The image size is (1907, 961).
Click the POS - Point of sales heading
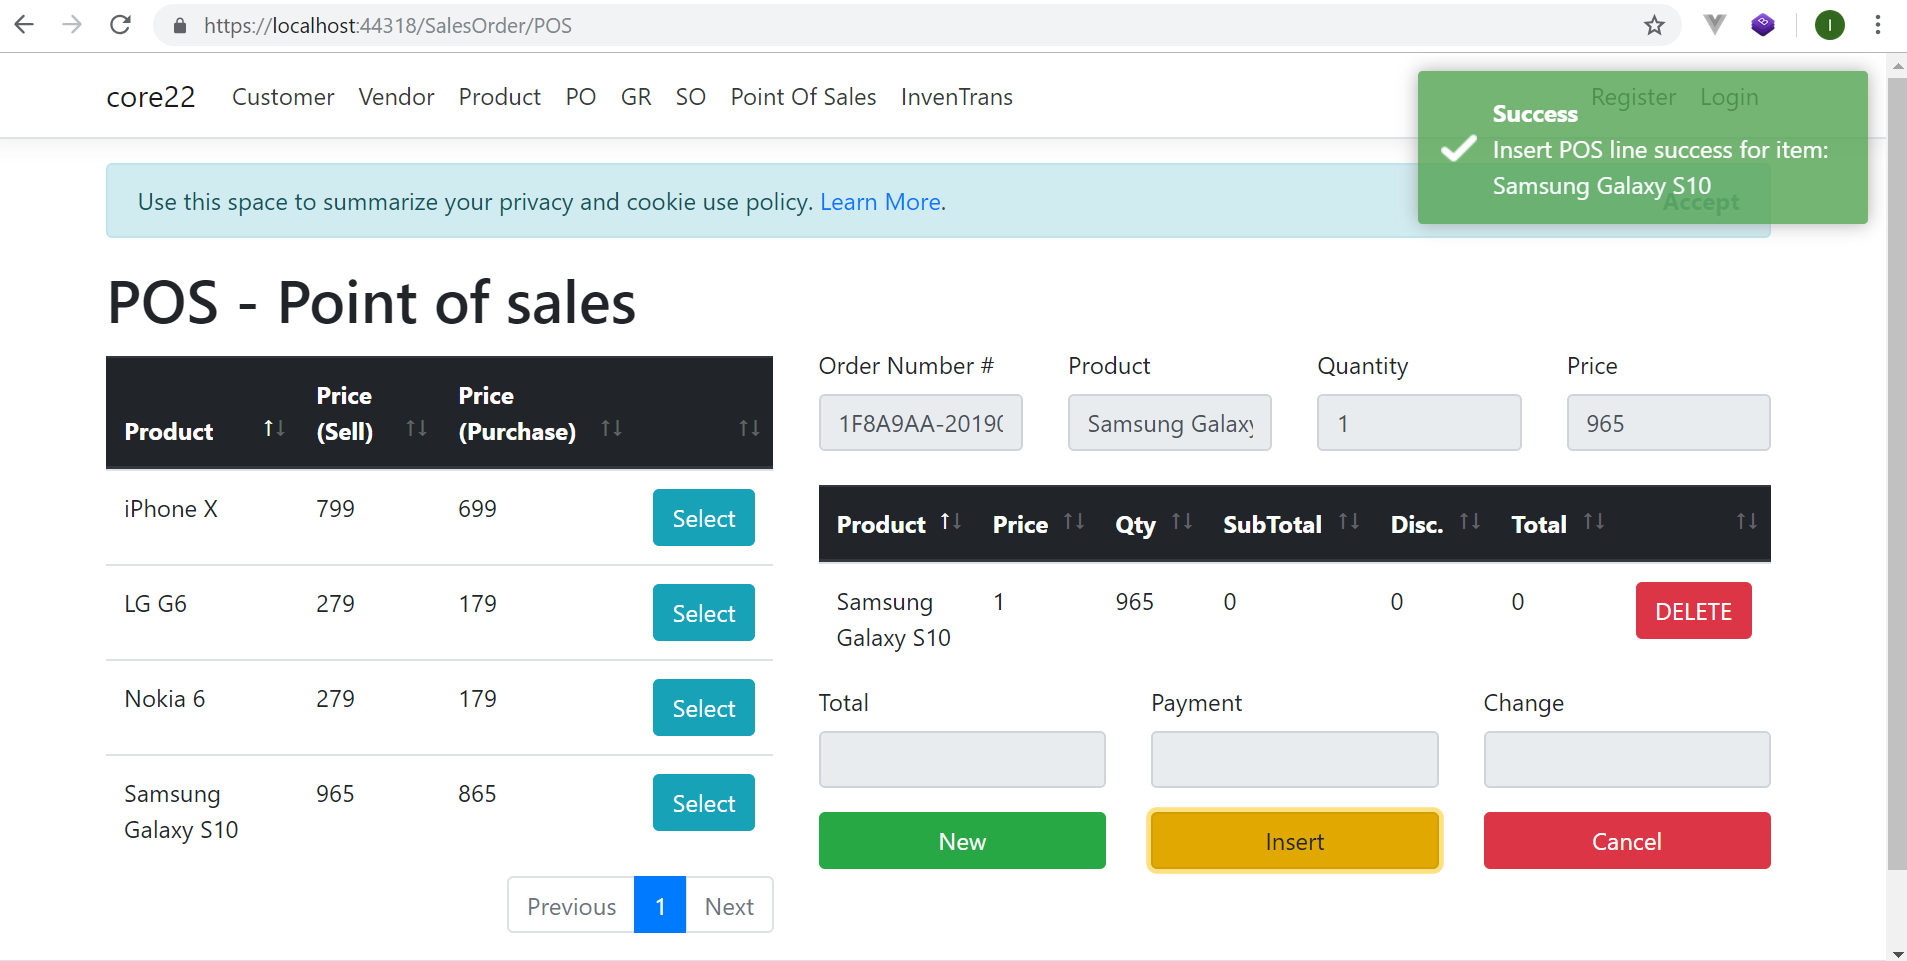point(371,303)
